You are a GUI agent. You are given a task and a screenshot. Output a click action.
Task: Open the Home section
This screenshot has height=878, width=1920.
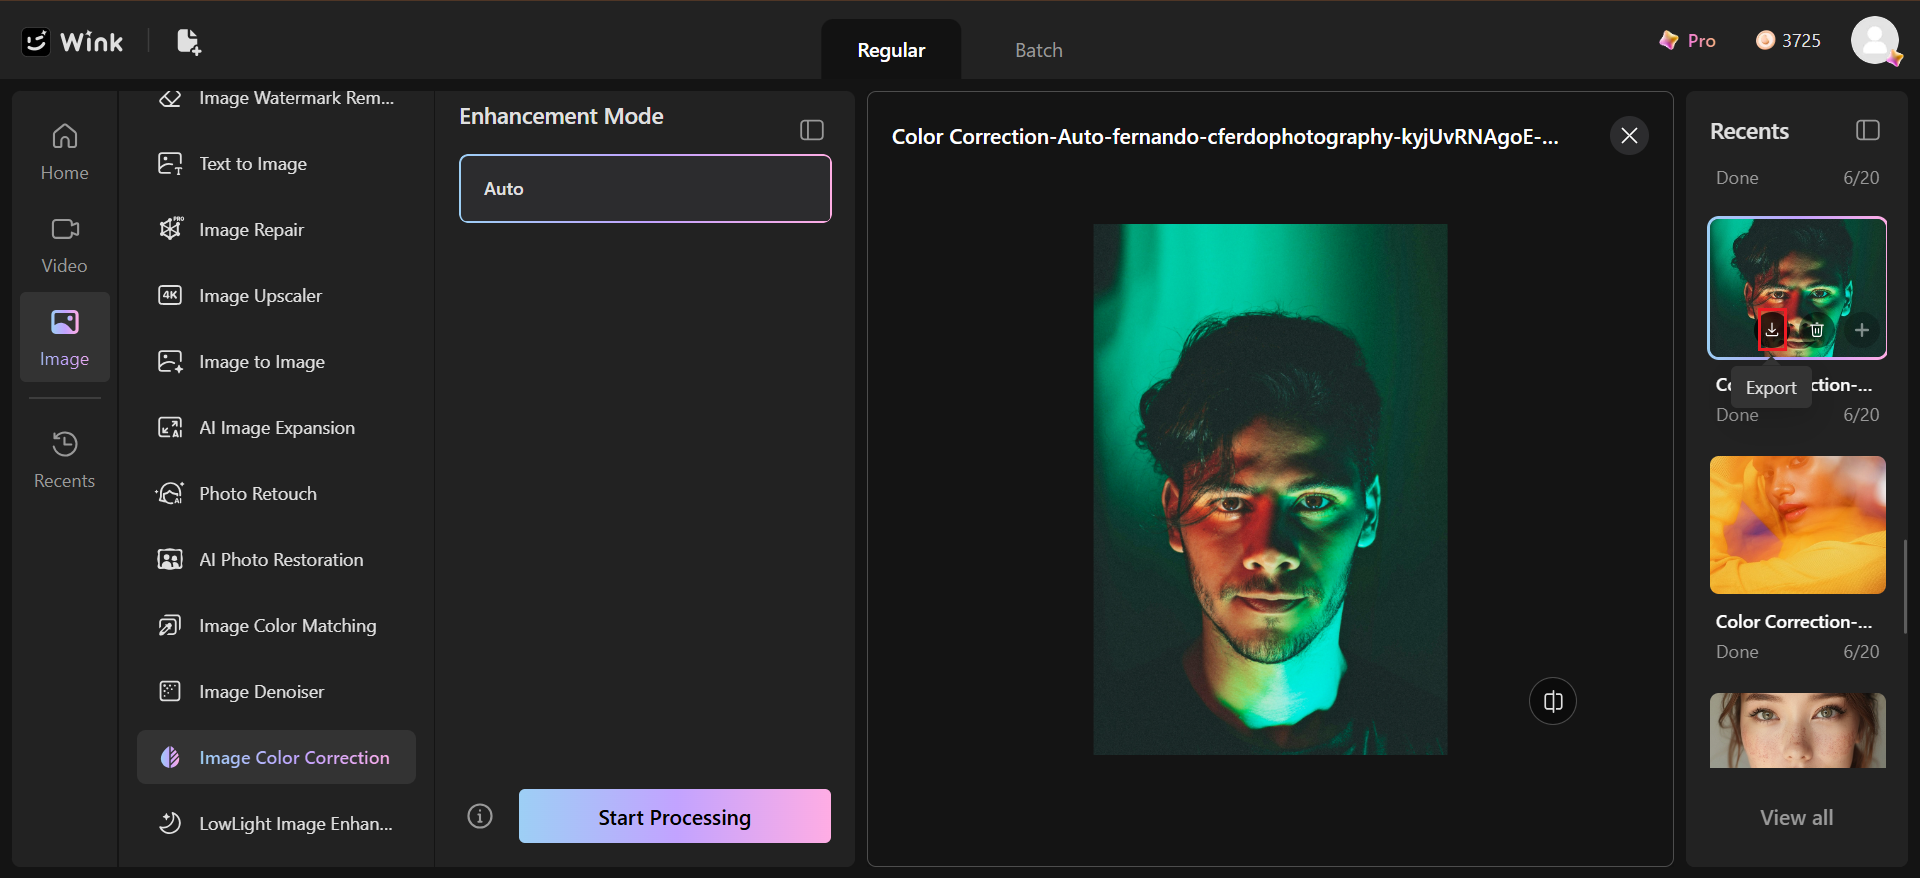point(65,152)
